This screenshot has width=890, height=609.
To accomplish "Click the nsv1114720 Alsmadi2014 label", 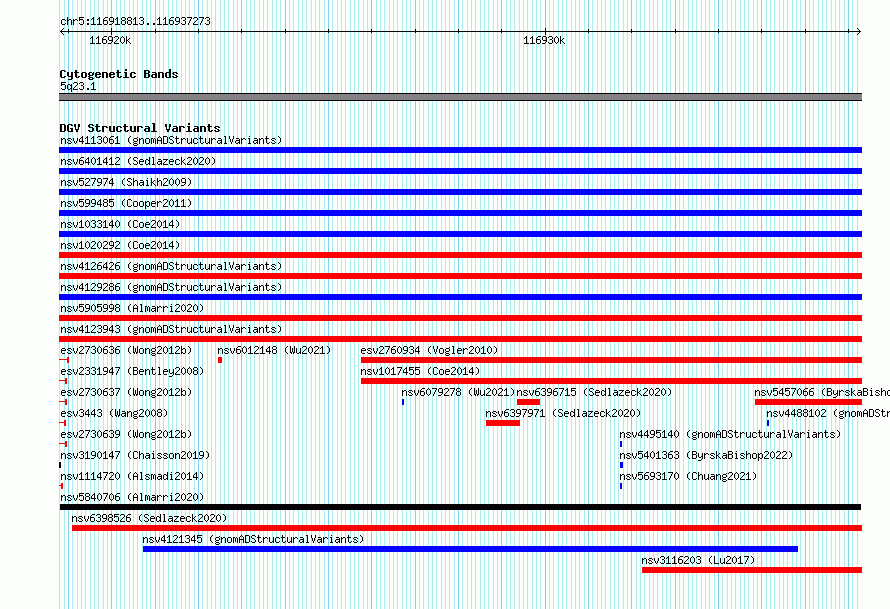I will tap(132, 476).
